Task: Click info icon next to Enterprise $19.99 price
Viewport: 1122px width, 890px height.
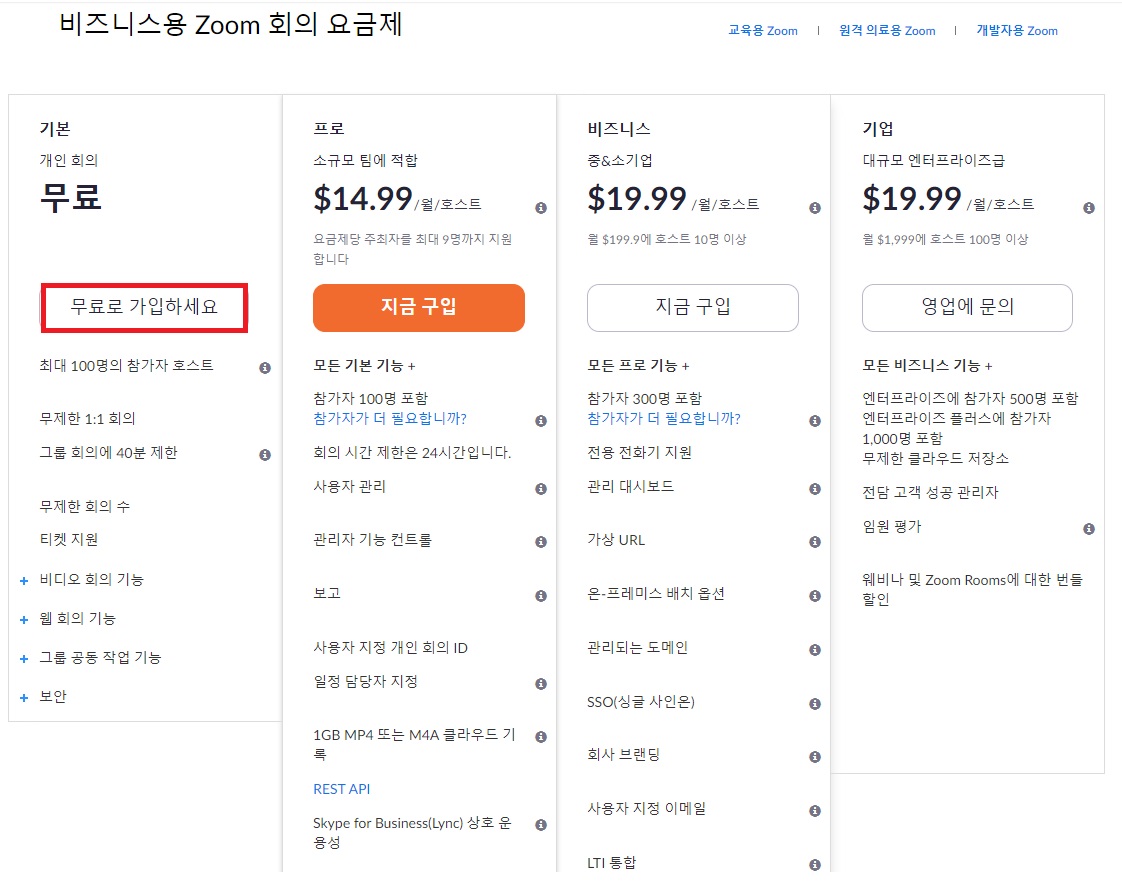Action: click(x=1089, y=208)
